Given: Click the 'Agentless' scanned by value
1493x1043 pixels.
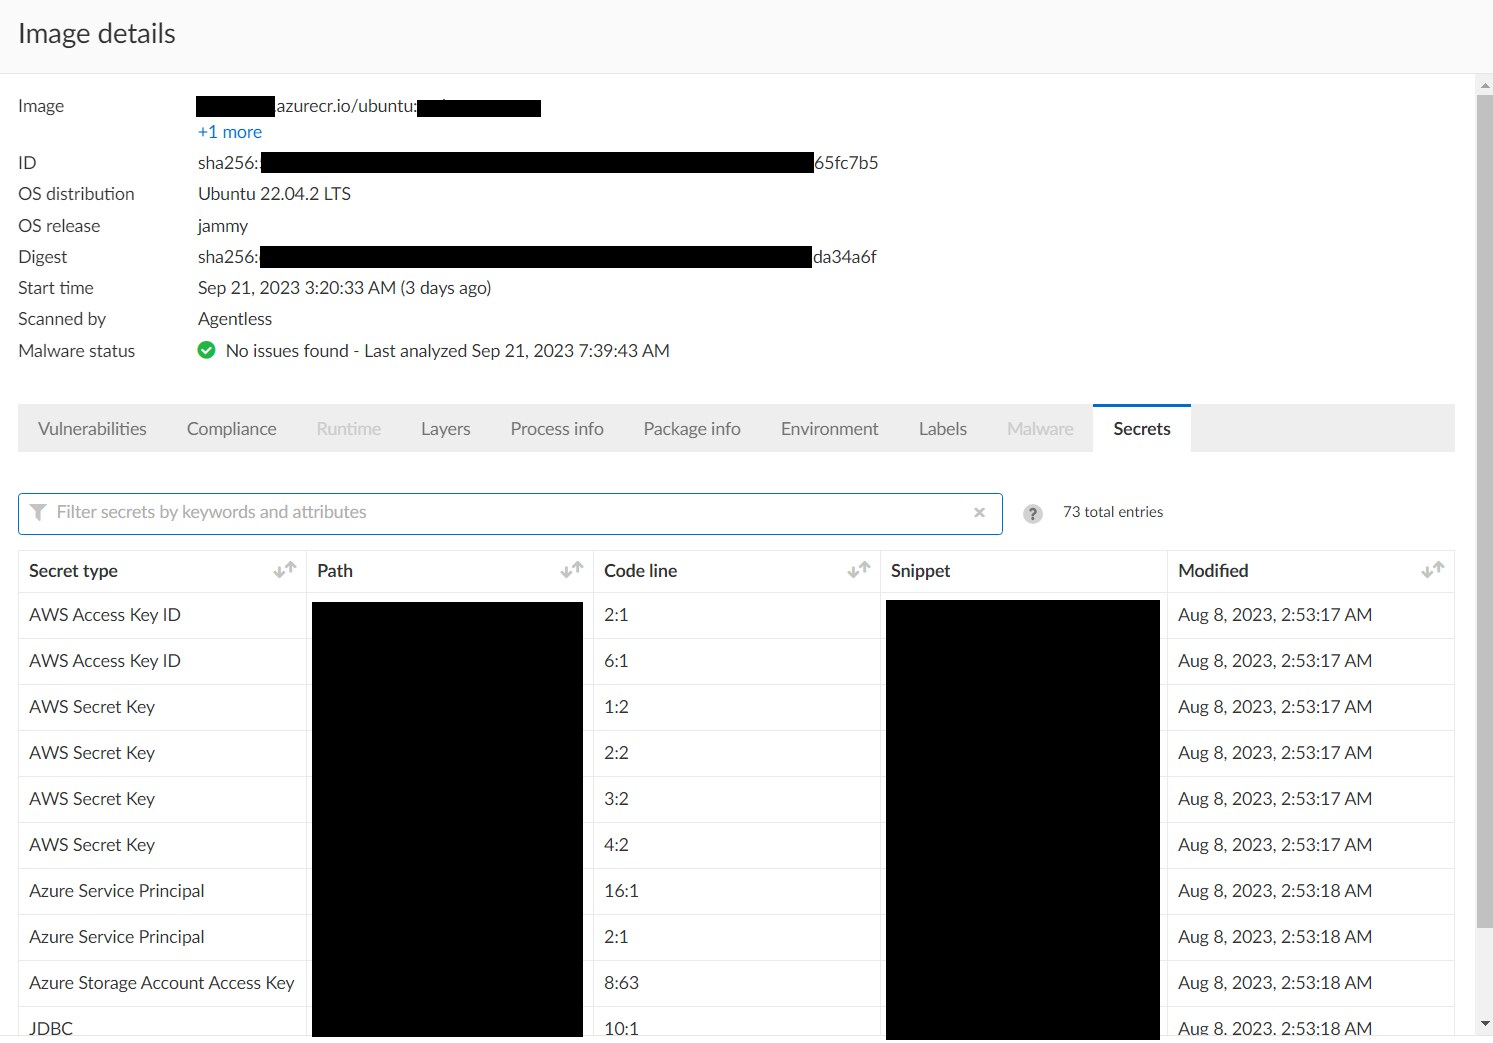Looking at the screenshot, I should click(235, 319).
